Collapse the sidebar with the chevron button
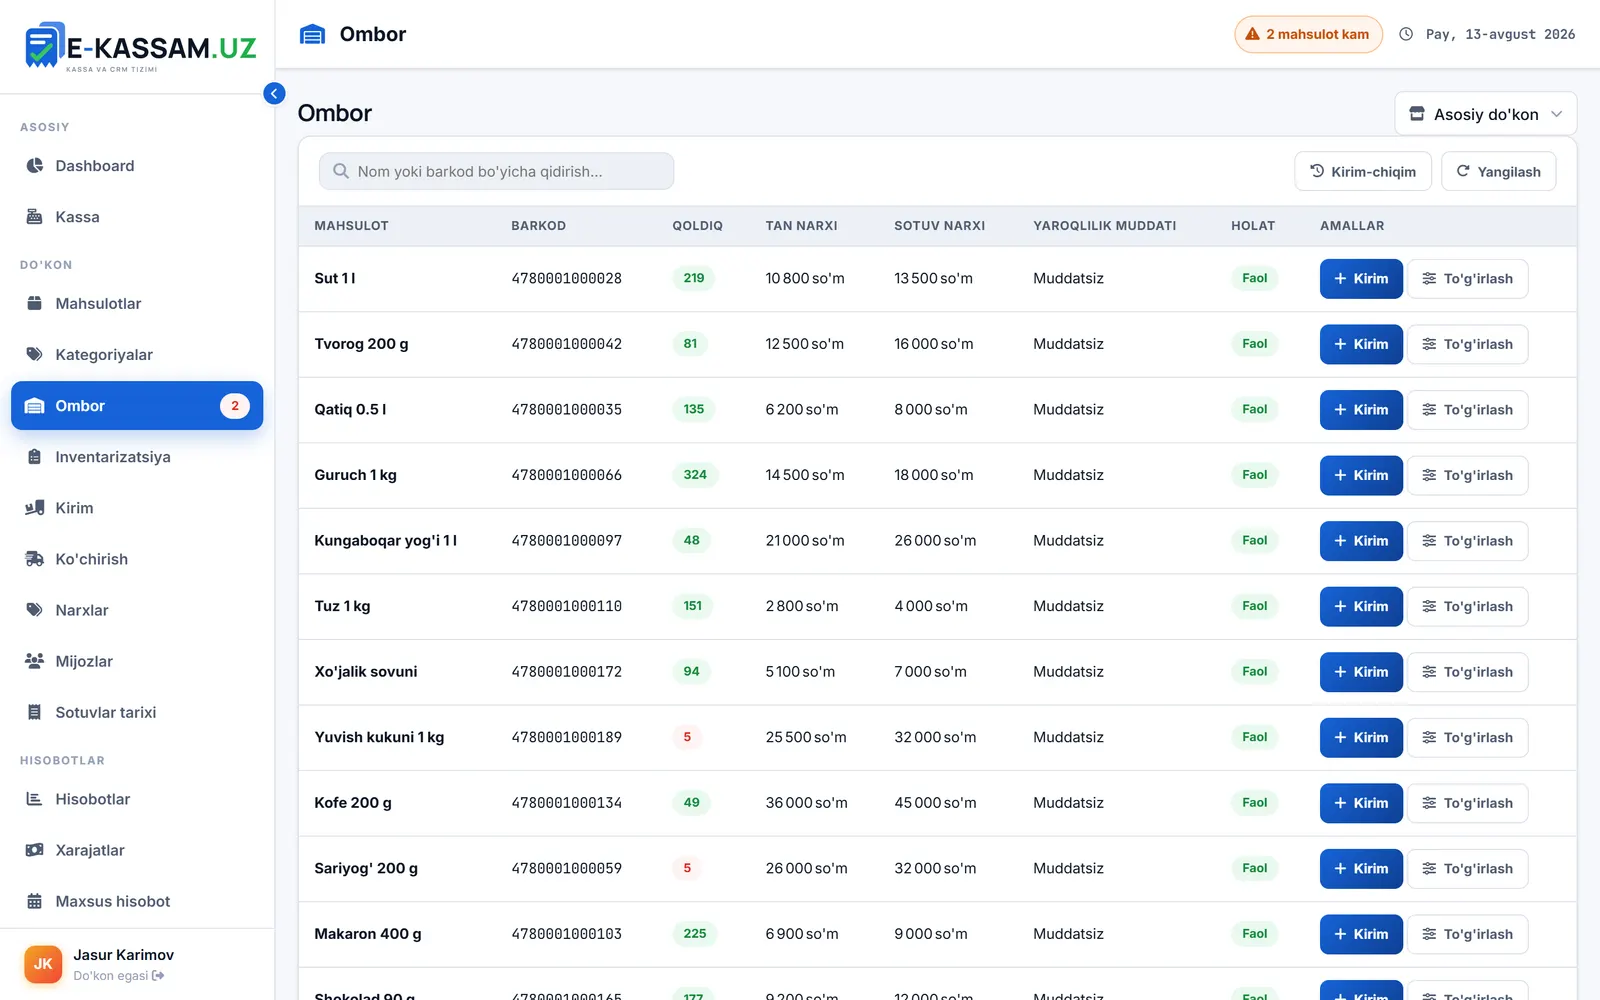 click(274, 93)
